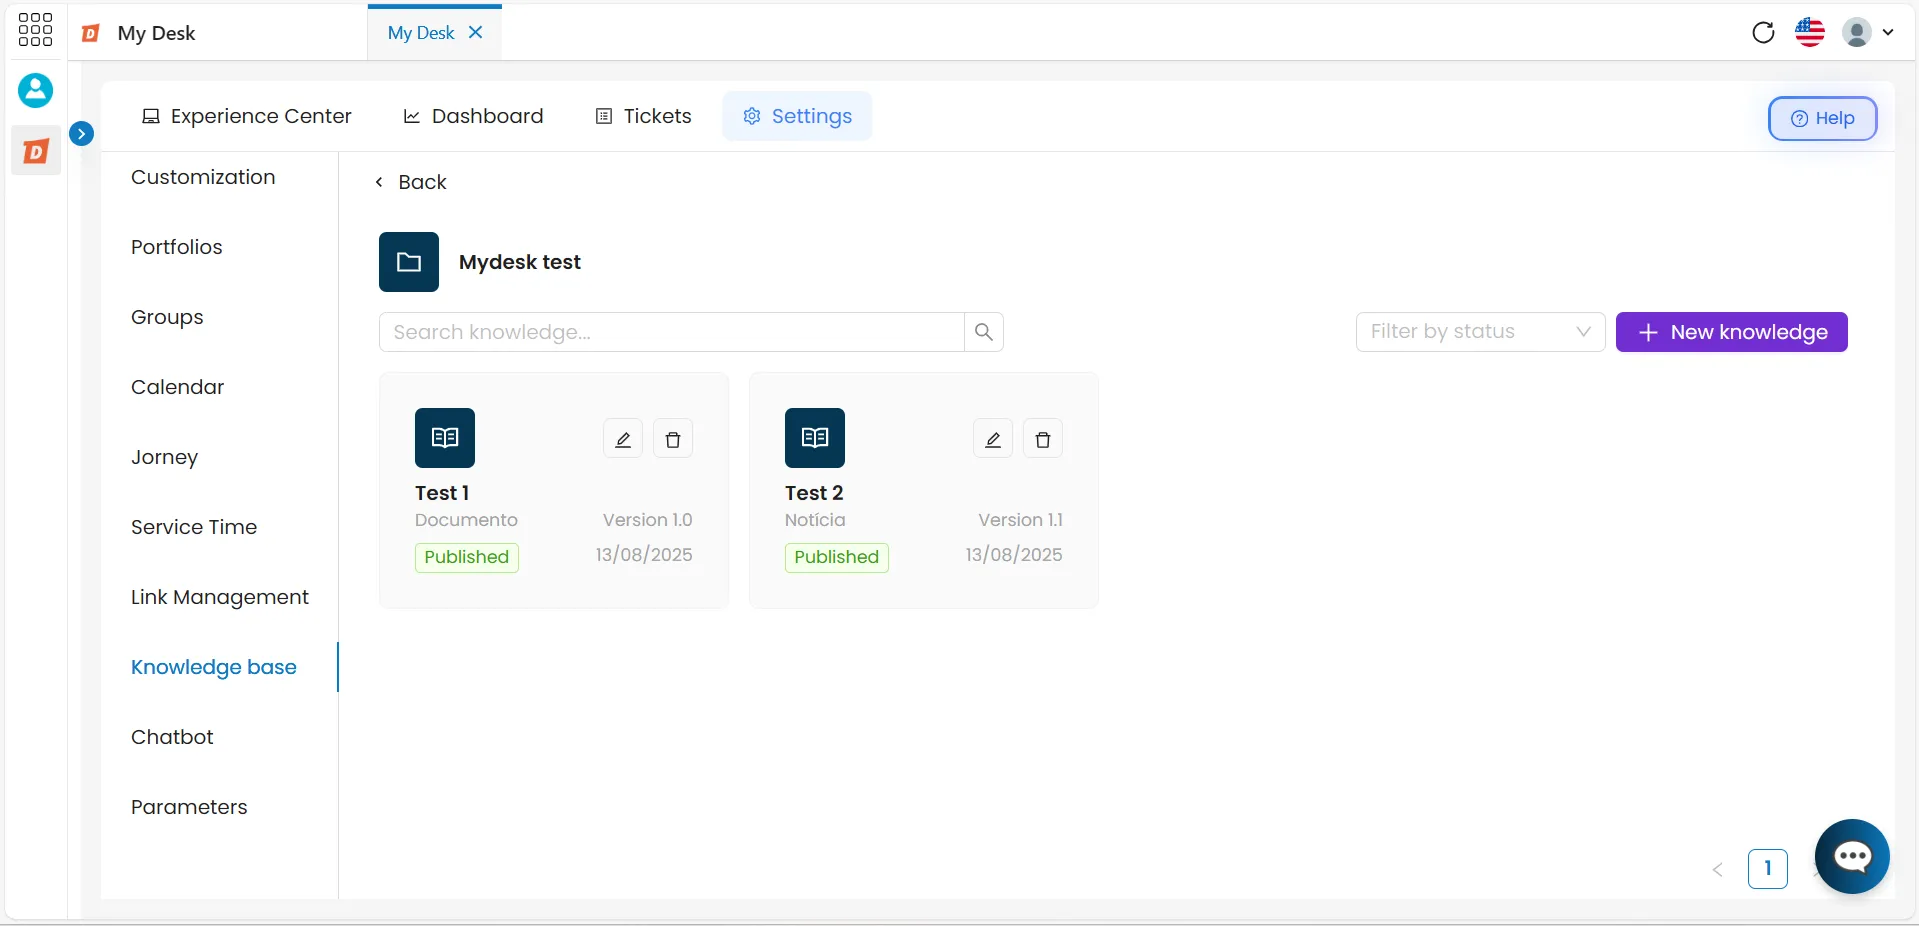Open Customization settings section
This screenshot has height=926, width=1919.
[x=203, y=177]
